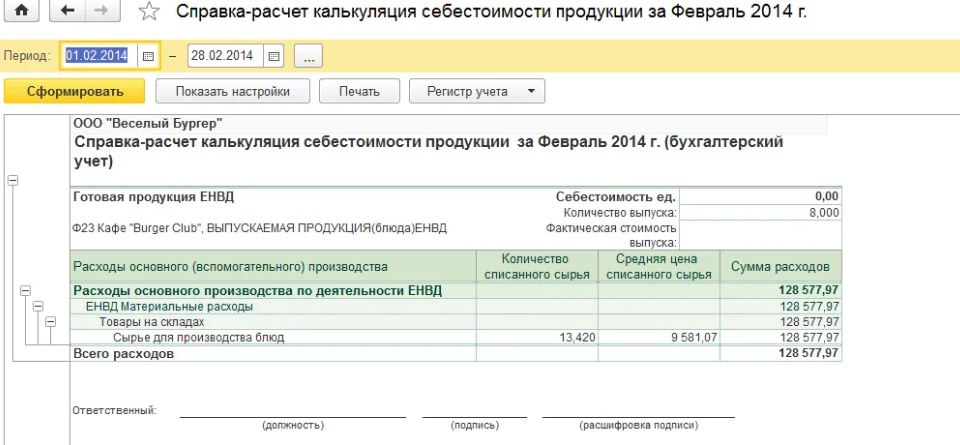Image resolution: width=960 pixels, height=445 pixels.
Task: Select the ООО "Веселый Бургер" cell
Action: (148, 124)
